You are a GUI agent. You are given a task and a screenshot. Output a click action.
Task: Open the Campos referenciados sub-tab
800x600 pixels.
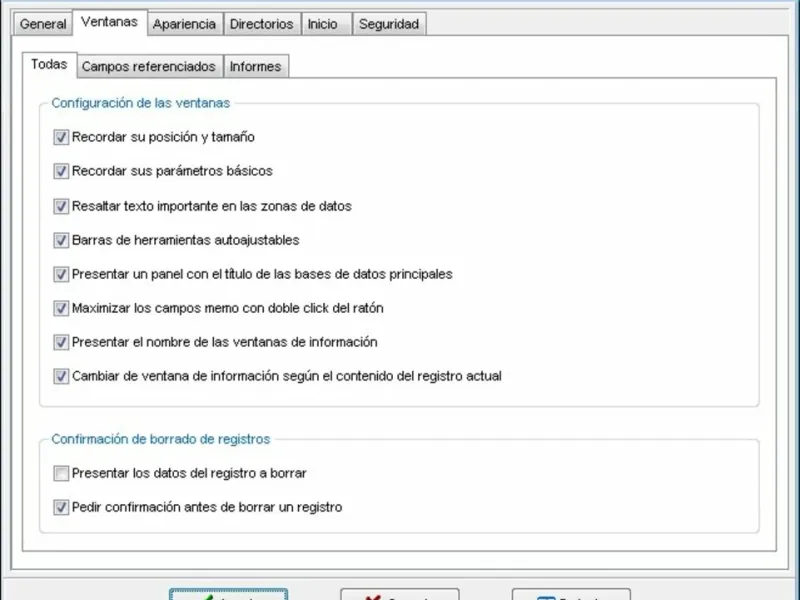[149, 66]
